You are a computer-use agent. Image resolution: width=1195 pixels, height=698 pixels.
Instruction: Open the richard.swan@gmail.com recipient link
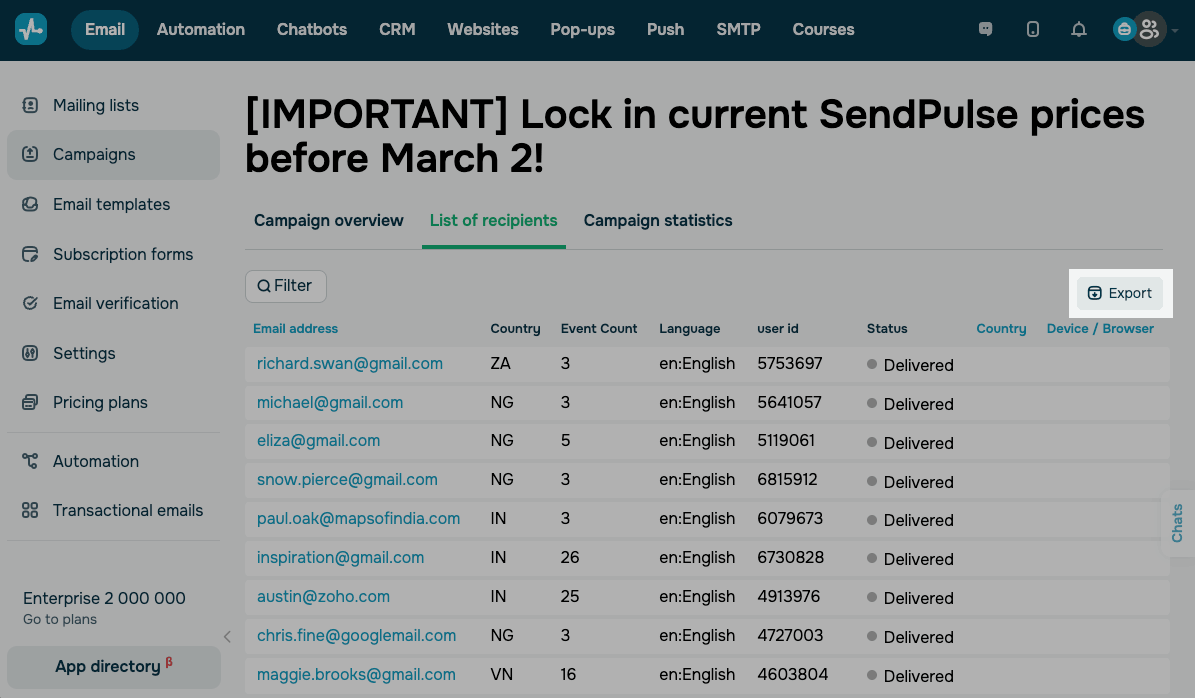pos(350,364)
